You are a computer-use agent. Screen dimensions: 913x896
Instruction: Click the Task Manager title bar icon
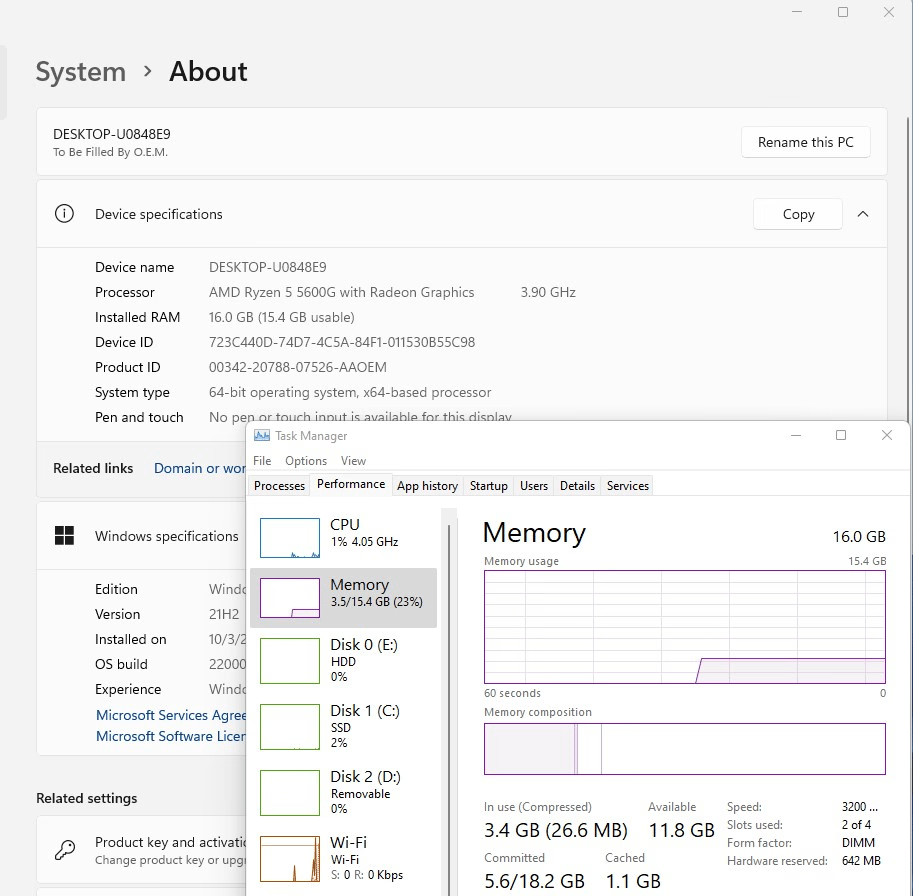coord(262,435)
